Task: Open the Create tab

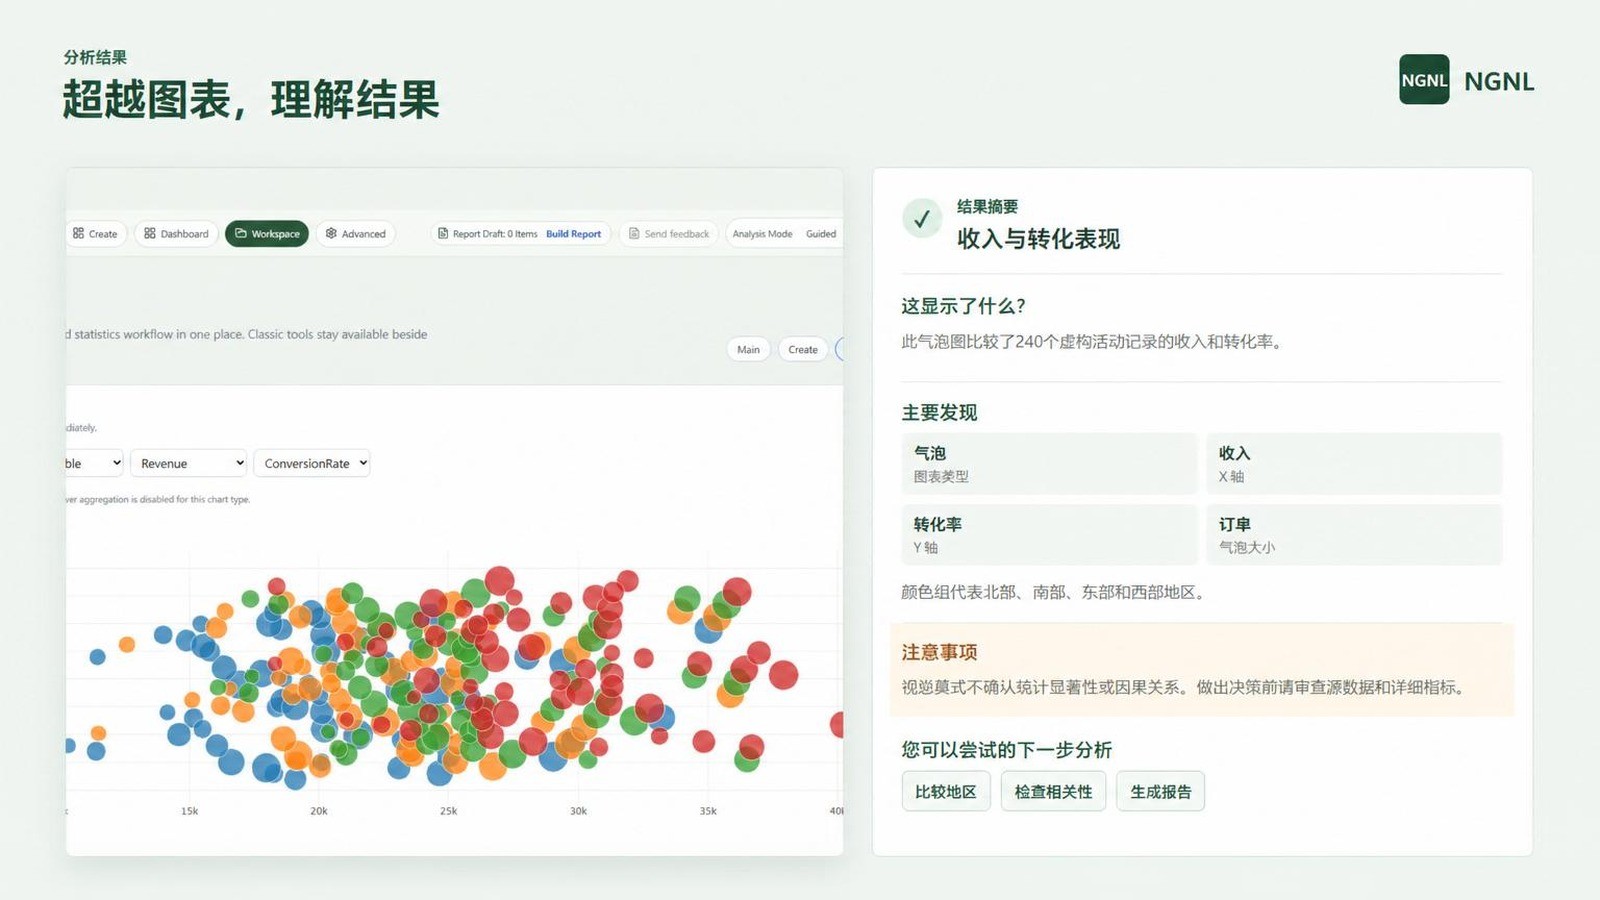Action: coord(95,234)
